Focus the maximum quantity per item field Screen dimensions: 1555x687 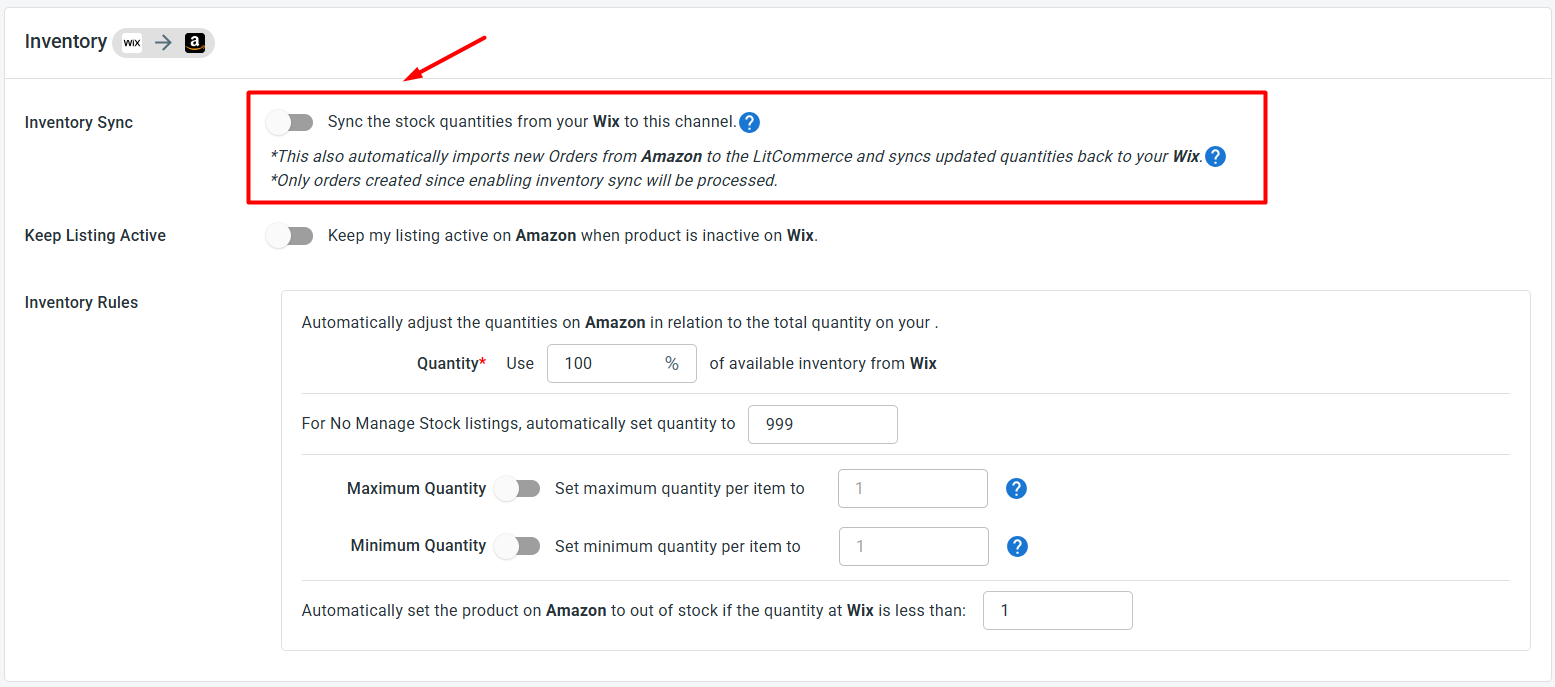point(913,489)
